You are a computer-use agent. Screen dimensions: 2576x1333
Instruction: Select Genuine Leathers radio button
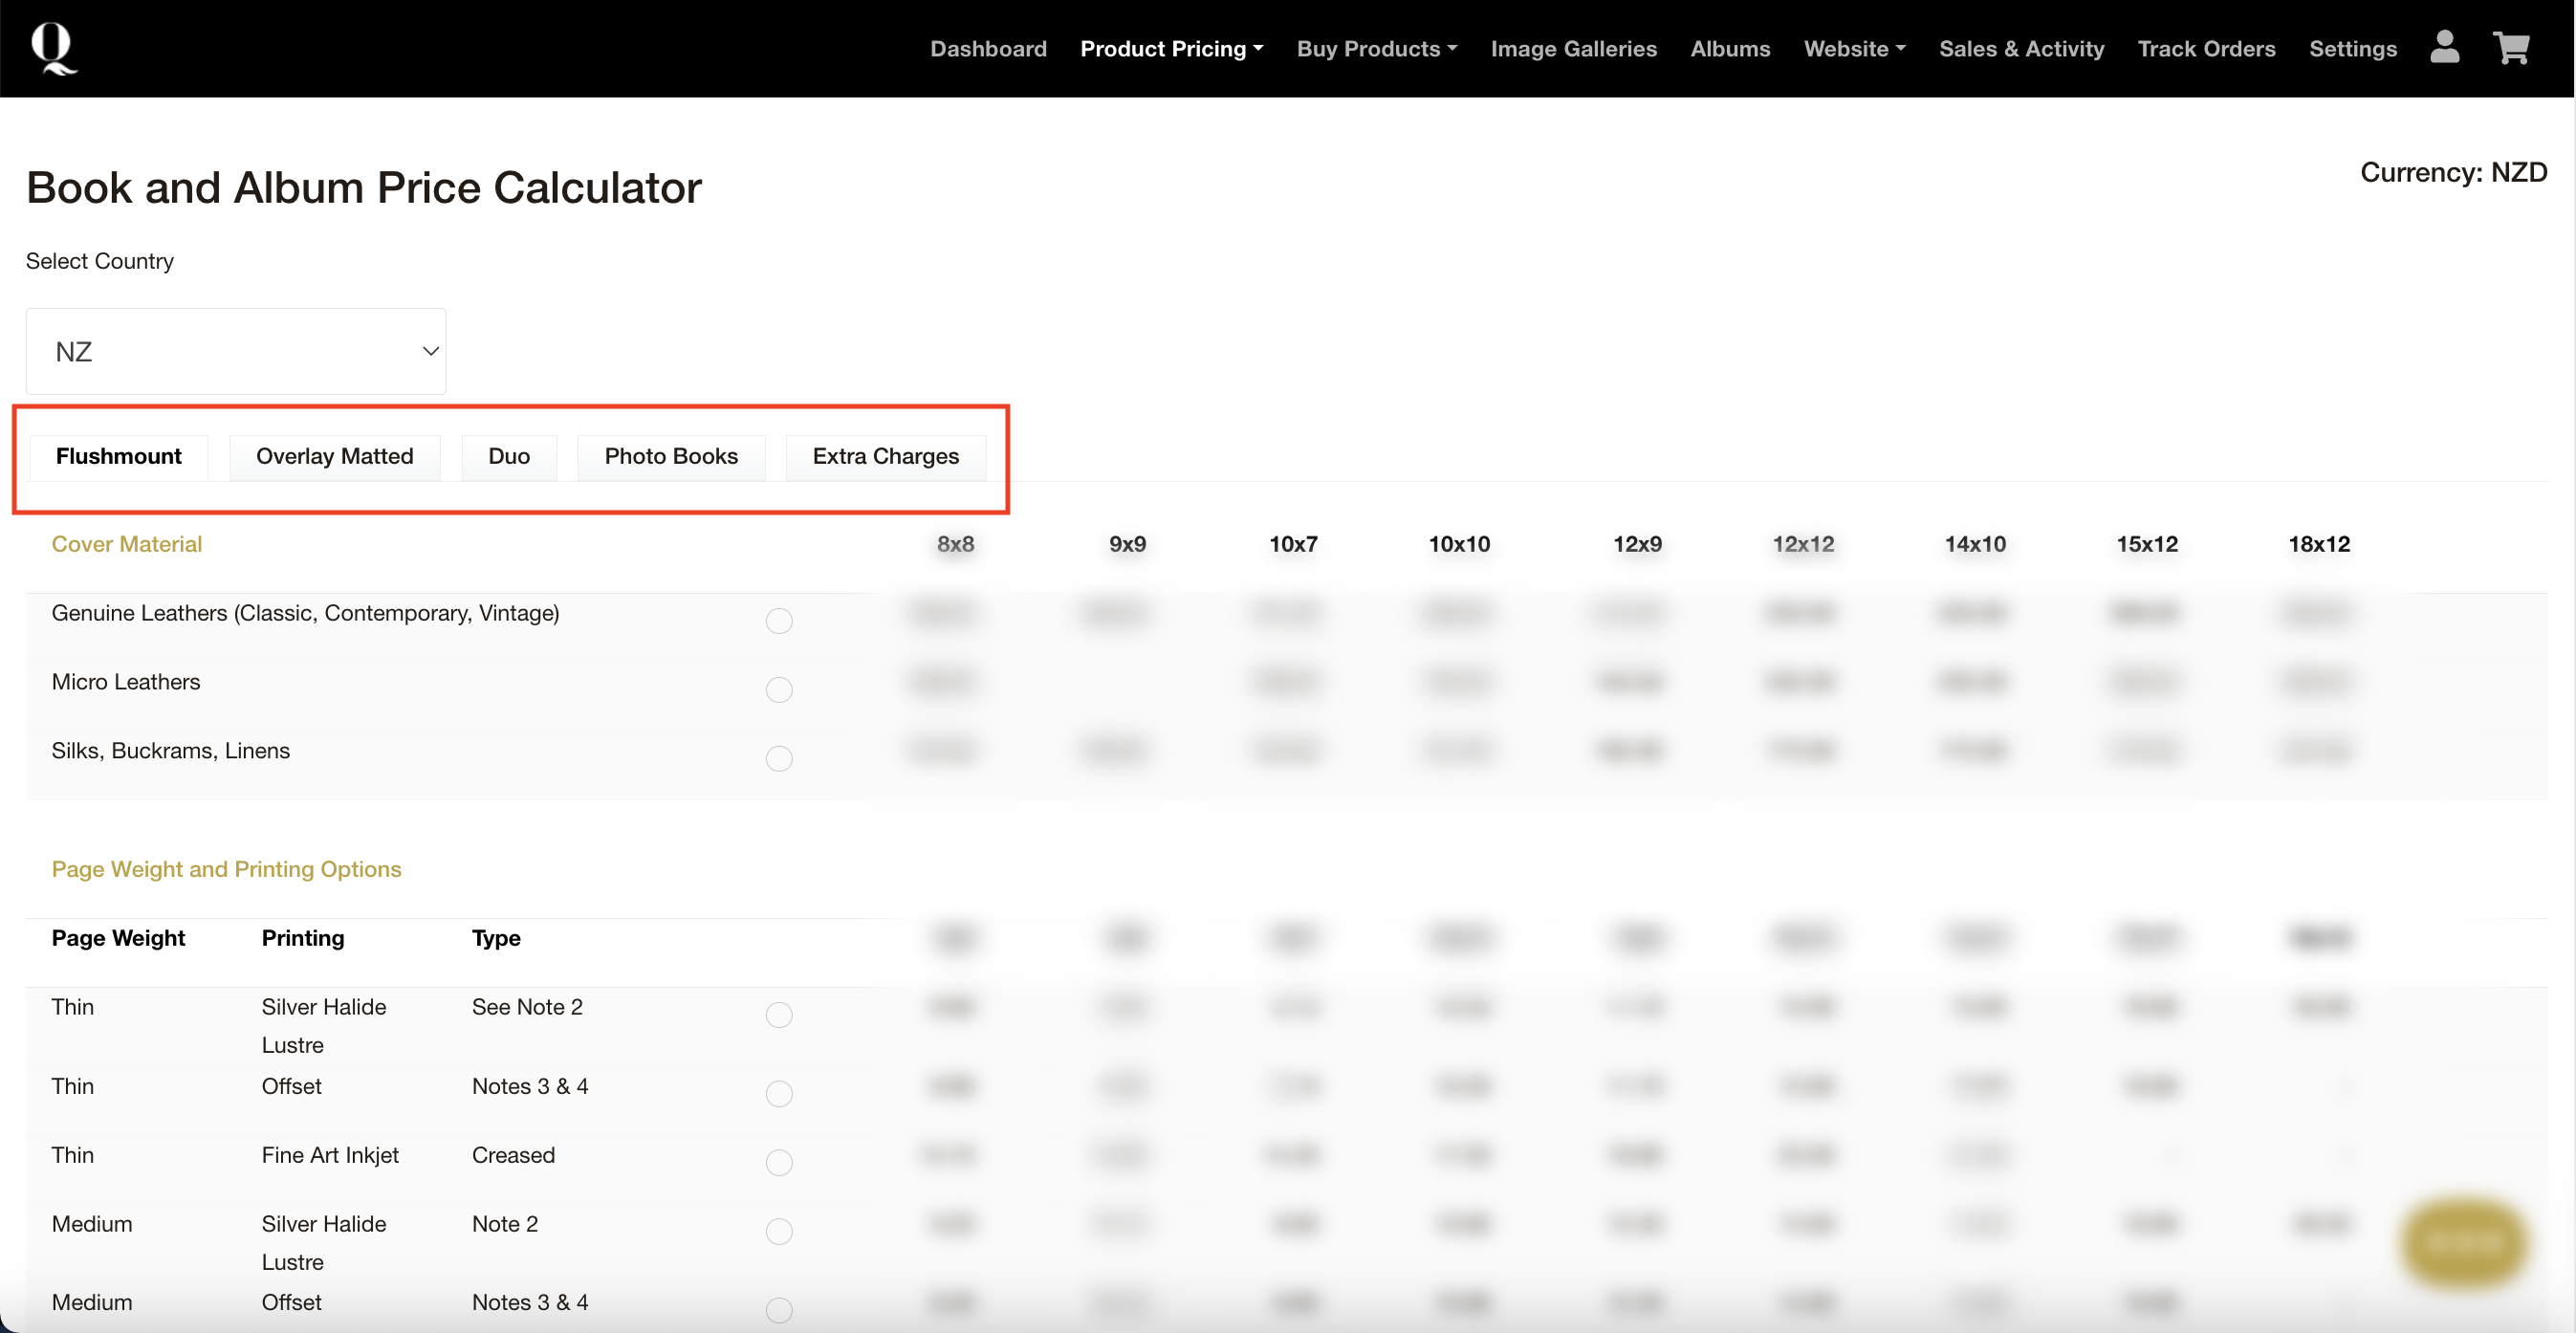779,621
